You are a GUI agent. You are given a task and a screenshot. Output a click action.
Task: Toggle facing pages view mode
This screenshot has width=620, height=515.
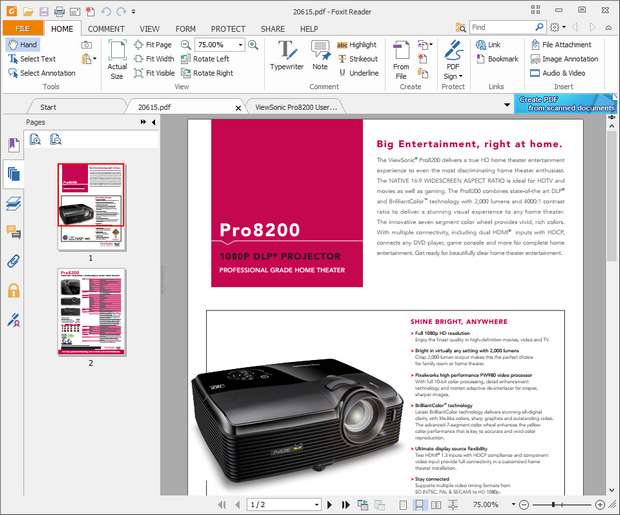click(436, 505)
